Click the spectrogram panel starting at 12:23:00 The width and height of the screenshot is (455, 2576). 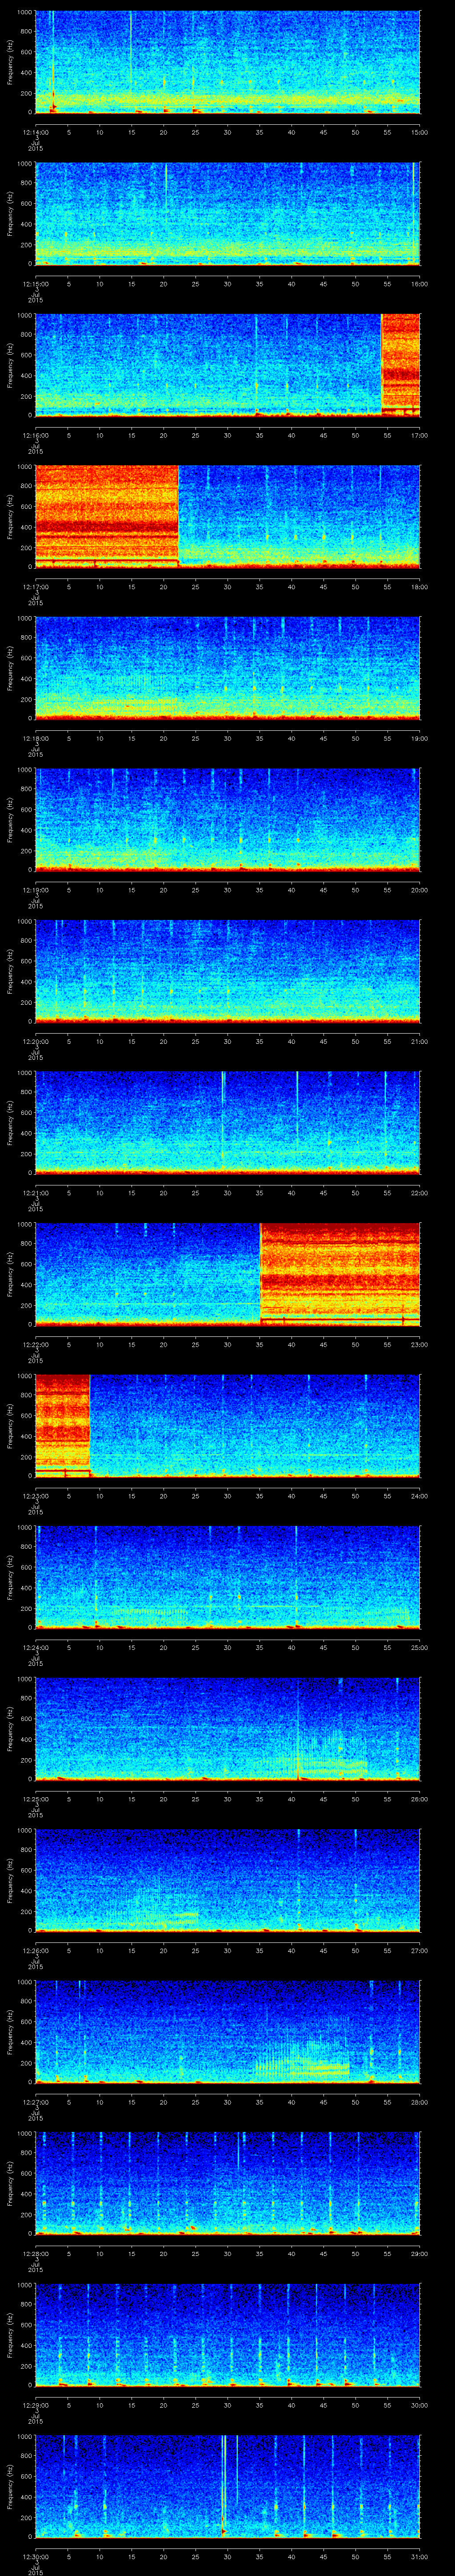coord(227,1425)
